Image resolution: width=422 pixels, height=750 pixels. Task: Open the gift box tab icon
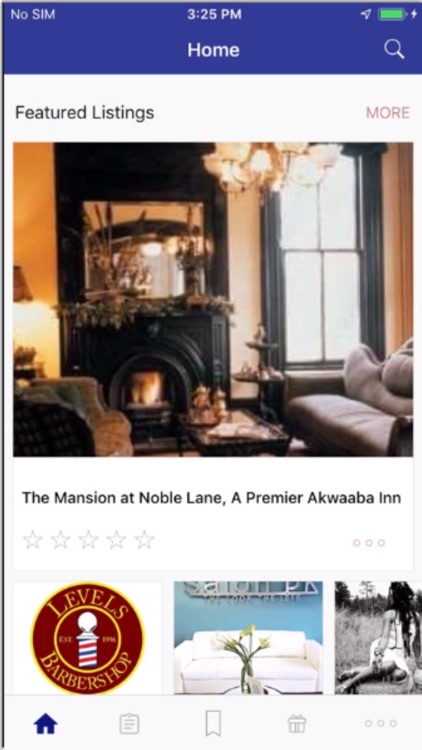[297, 723]
